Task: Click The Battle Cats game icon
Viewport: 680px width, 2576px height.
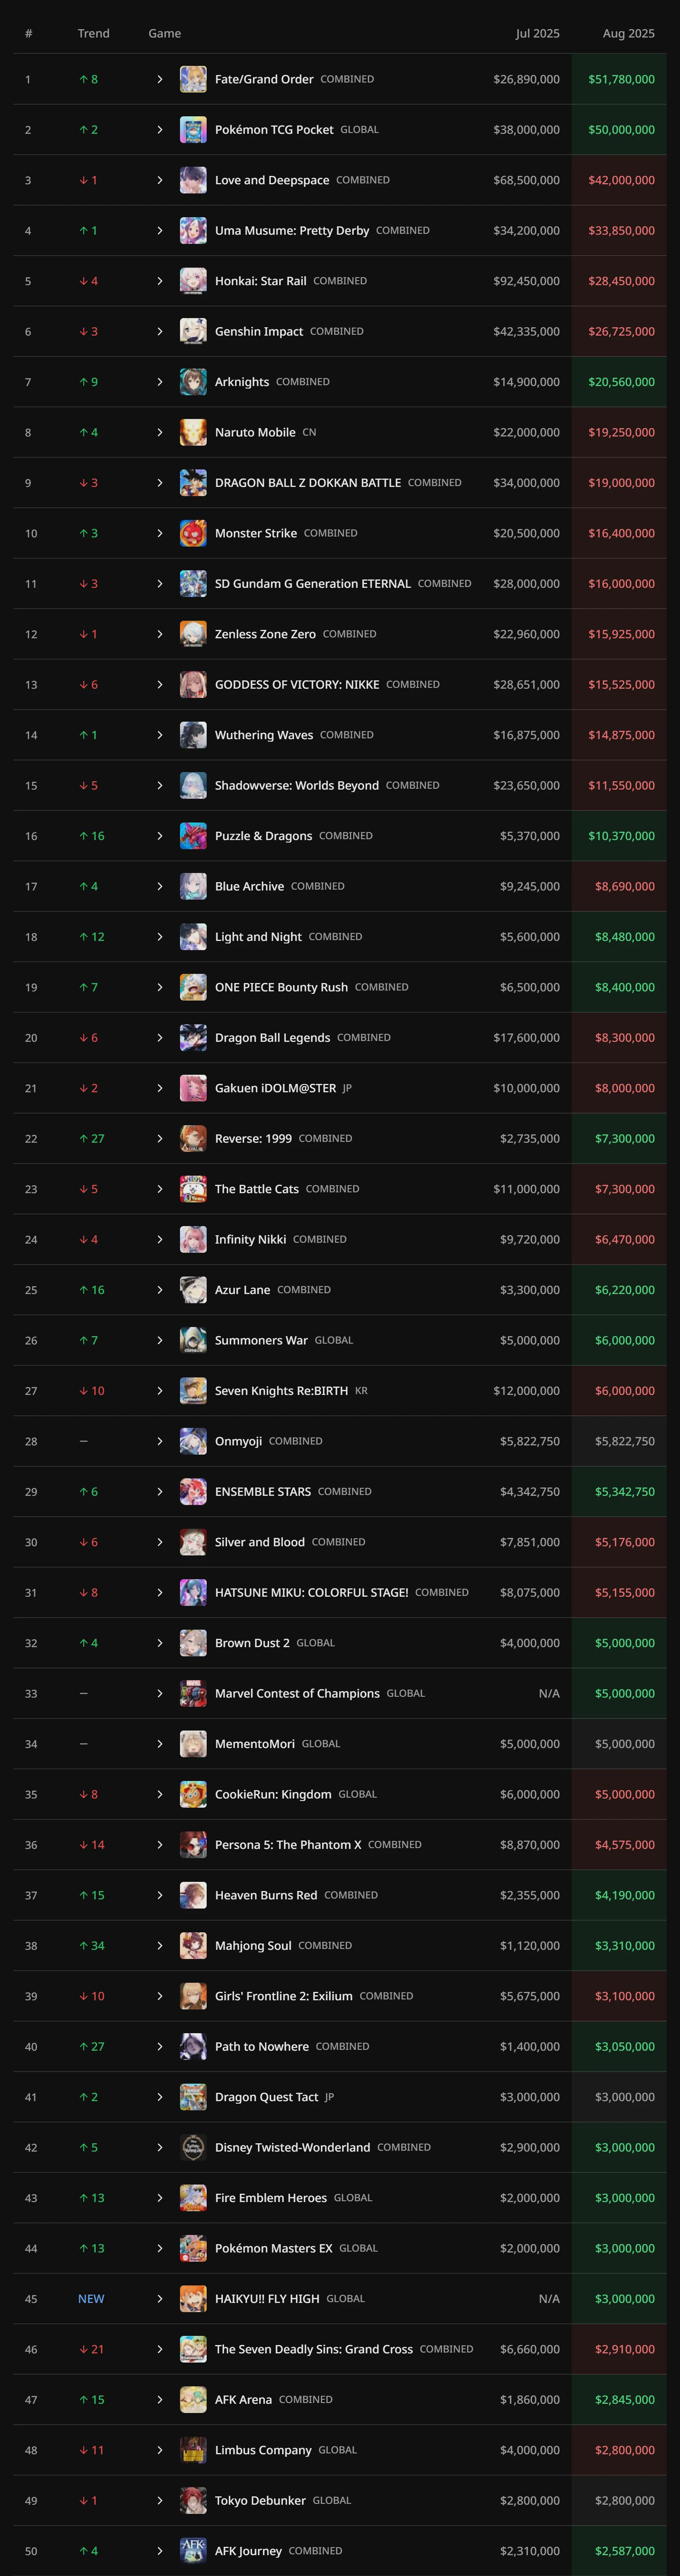Action: (x=193, y=1189)
